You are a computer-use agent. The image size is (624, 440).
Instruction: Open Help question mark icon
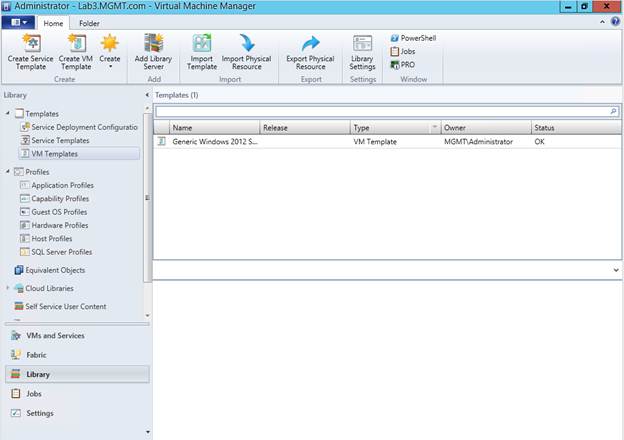click(615, 21)
